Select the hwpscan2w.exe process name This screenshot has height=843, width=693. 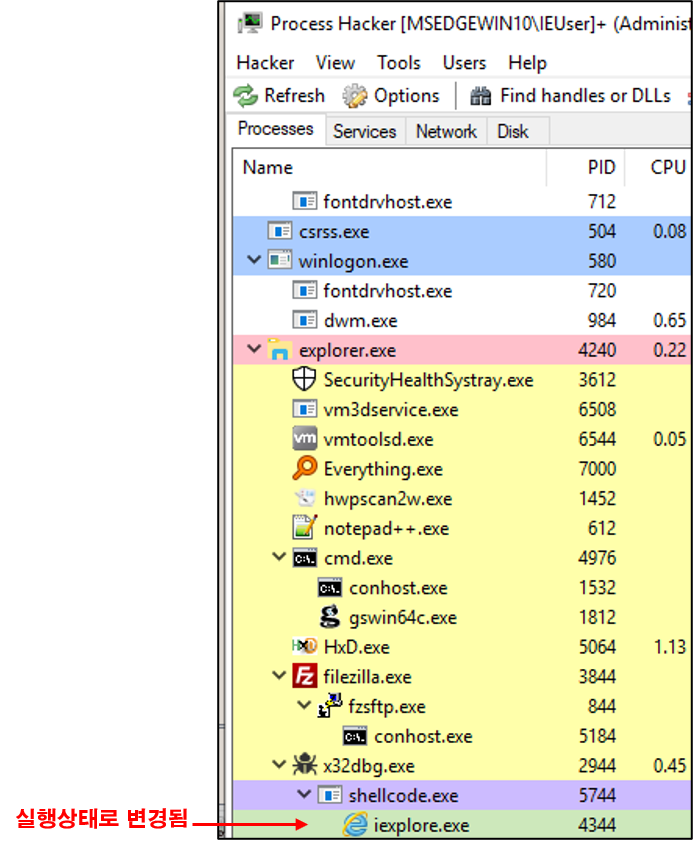click(388, 499)
